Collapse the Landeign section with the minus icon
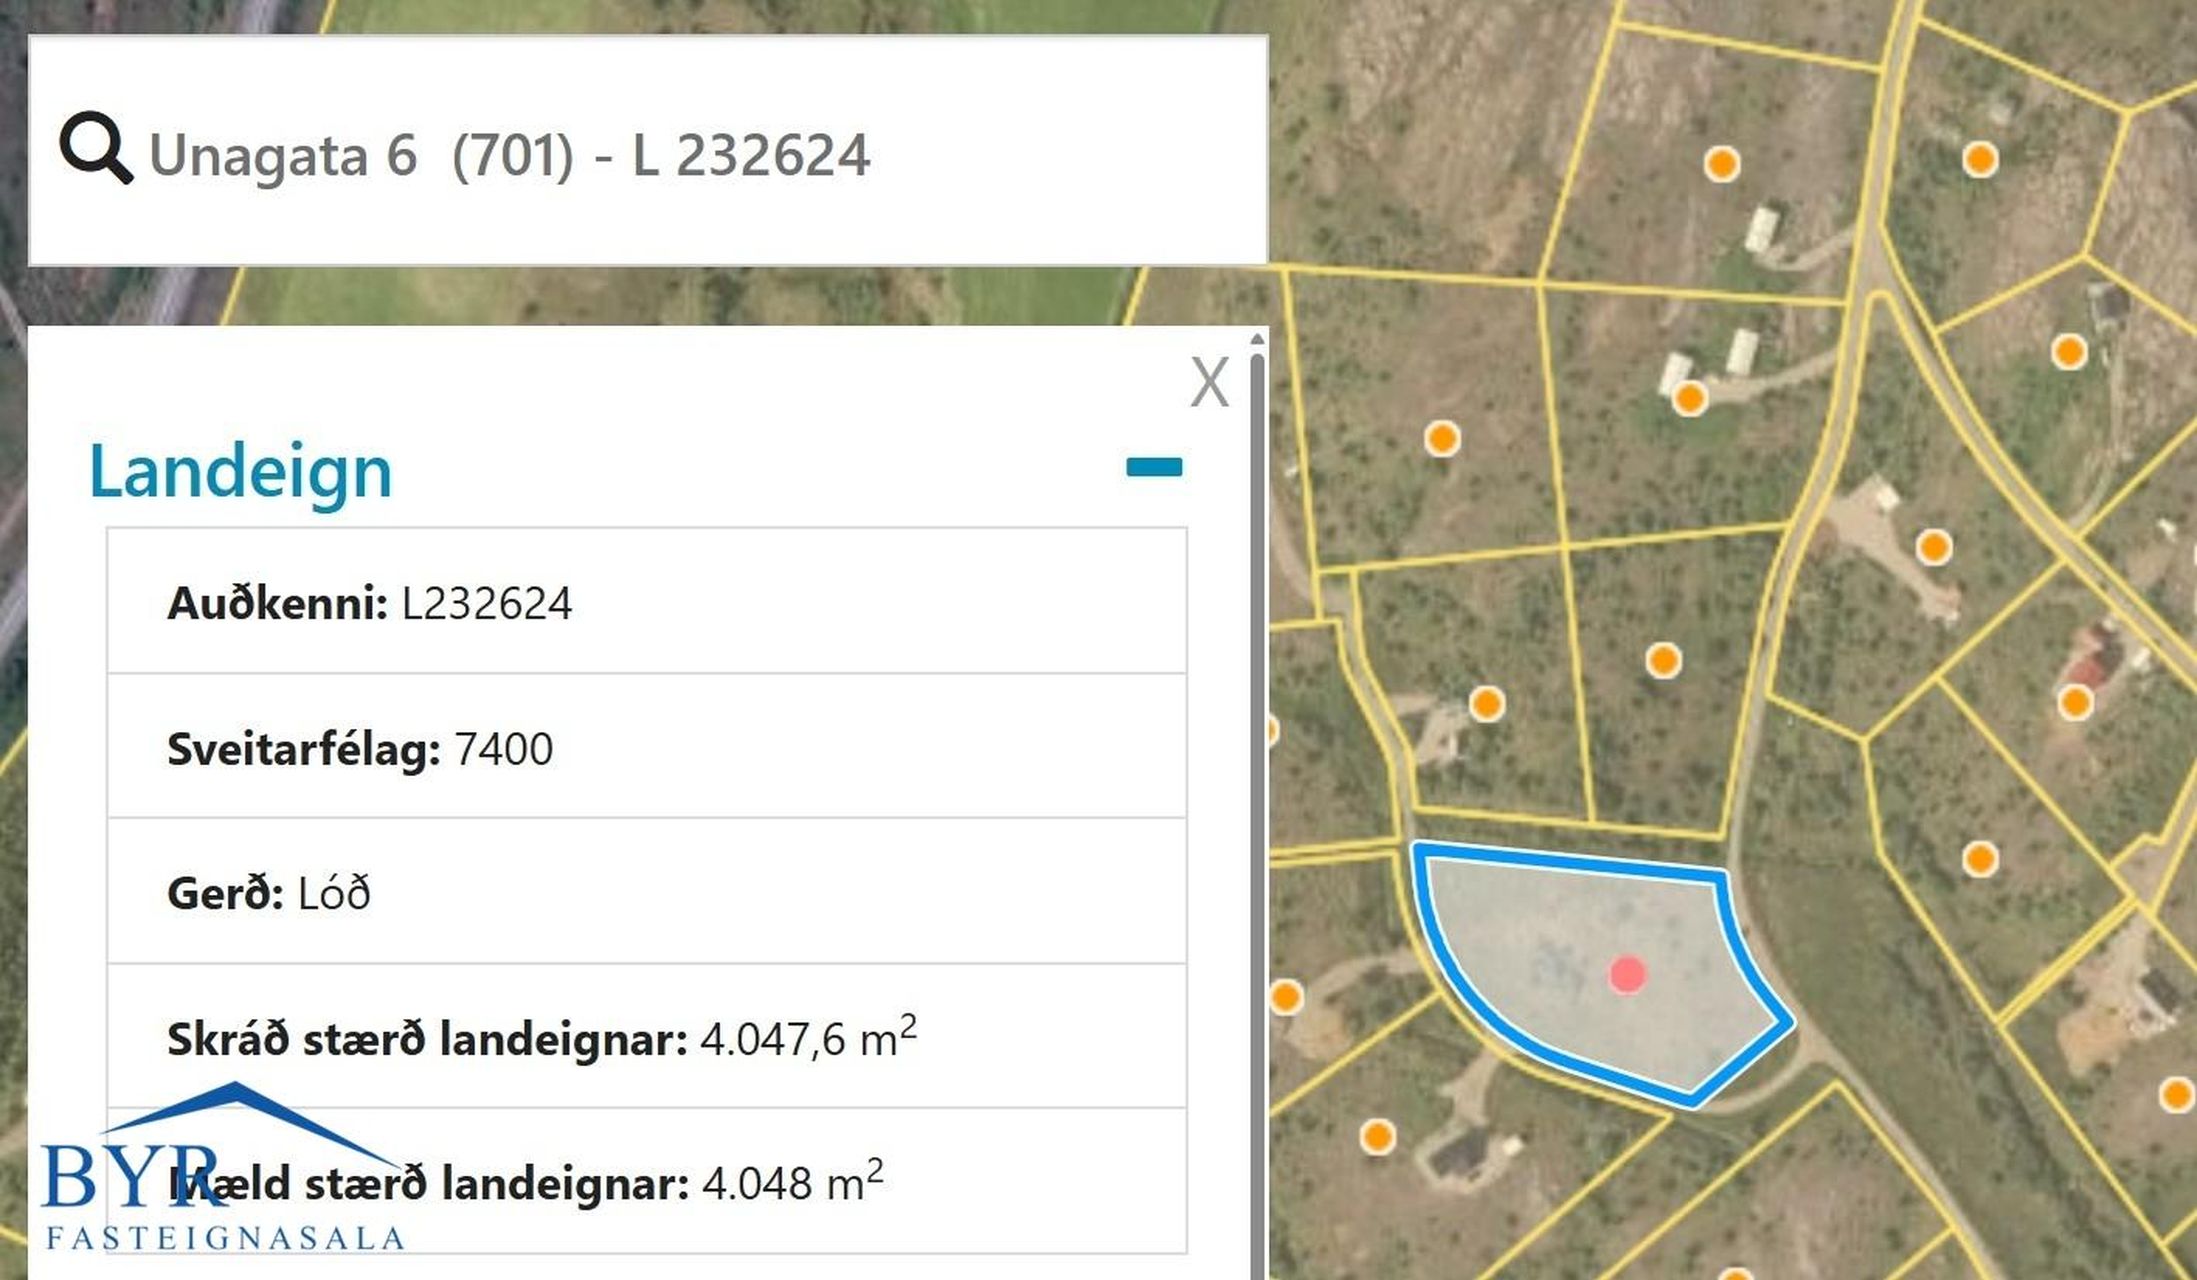The width and height of the screenshot is (2197, 1280). [x=1154, y=467]
